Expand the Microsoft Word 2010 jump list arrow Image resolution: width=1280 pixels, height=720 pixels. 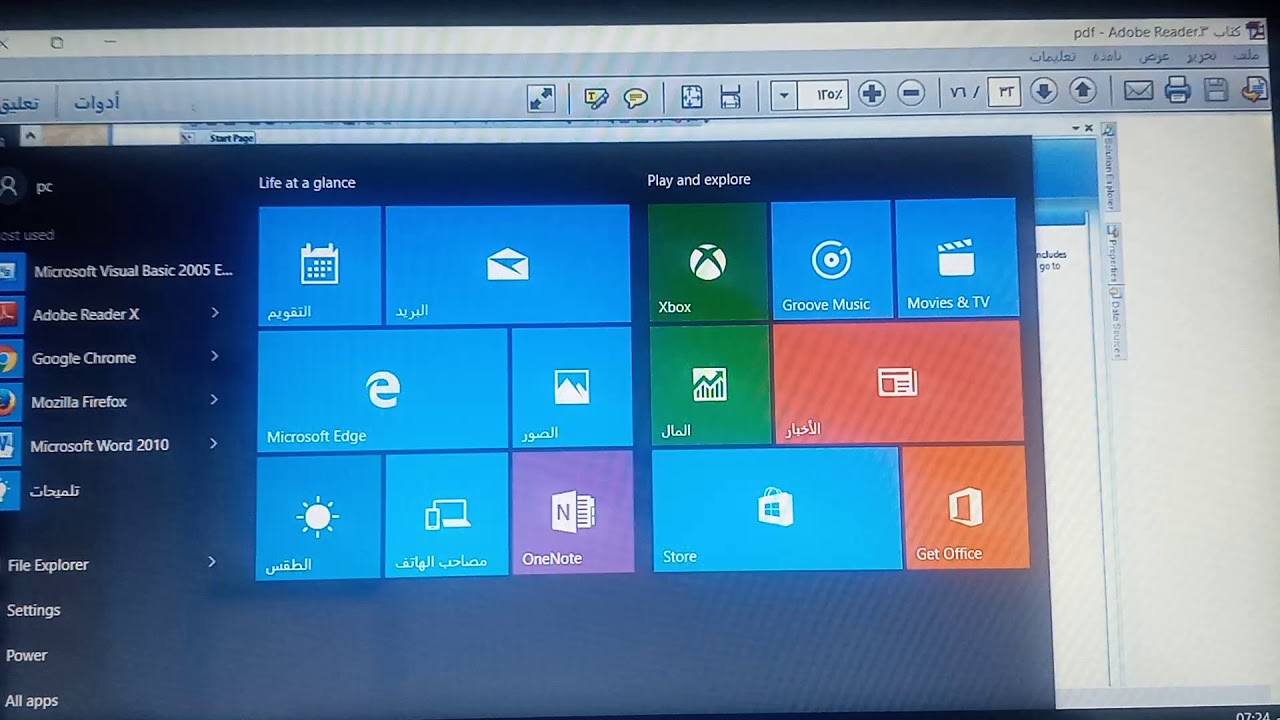[x=213, y=443]
